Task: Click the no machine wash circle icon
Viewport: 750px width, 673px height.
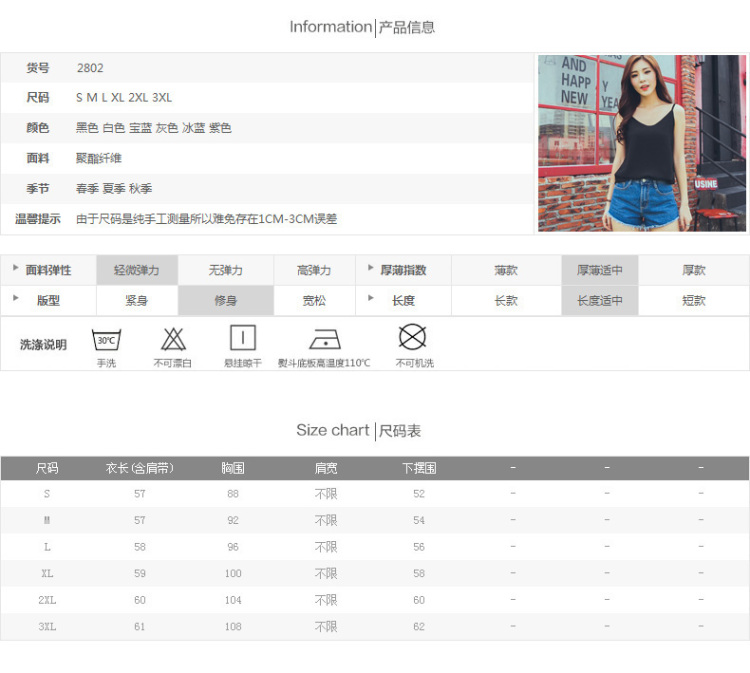Action: (x=412, y=337)
